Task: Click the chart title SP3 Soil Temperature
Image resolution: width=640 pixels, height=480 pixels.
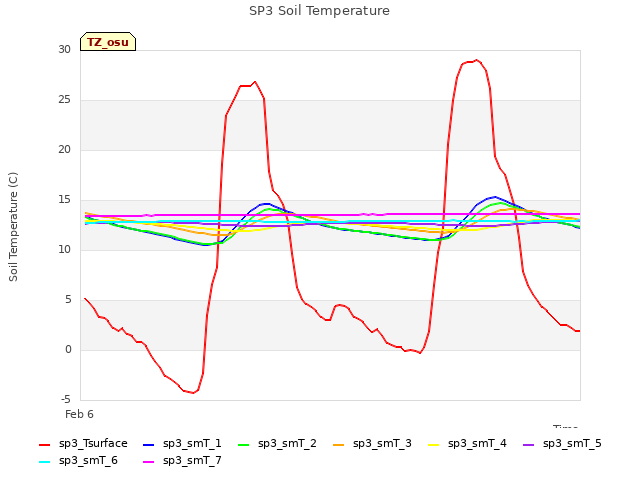Action: point(320,11)
